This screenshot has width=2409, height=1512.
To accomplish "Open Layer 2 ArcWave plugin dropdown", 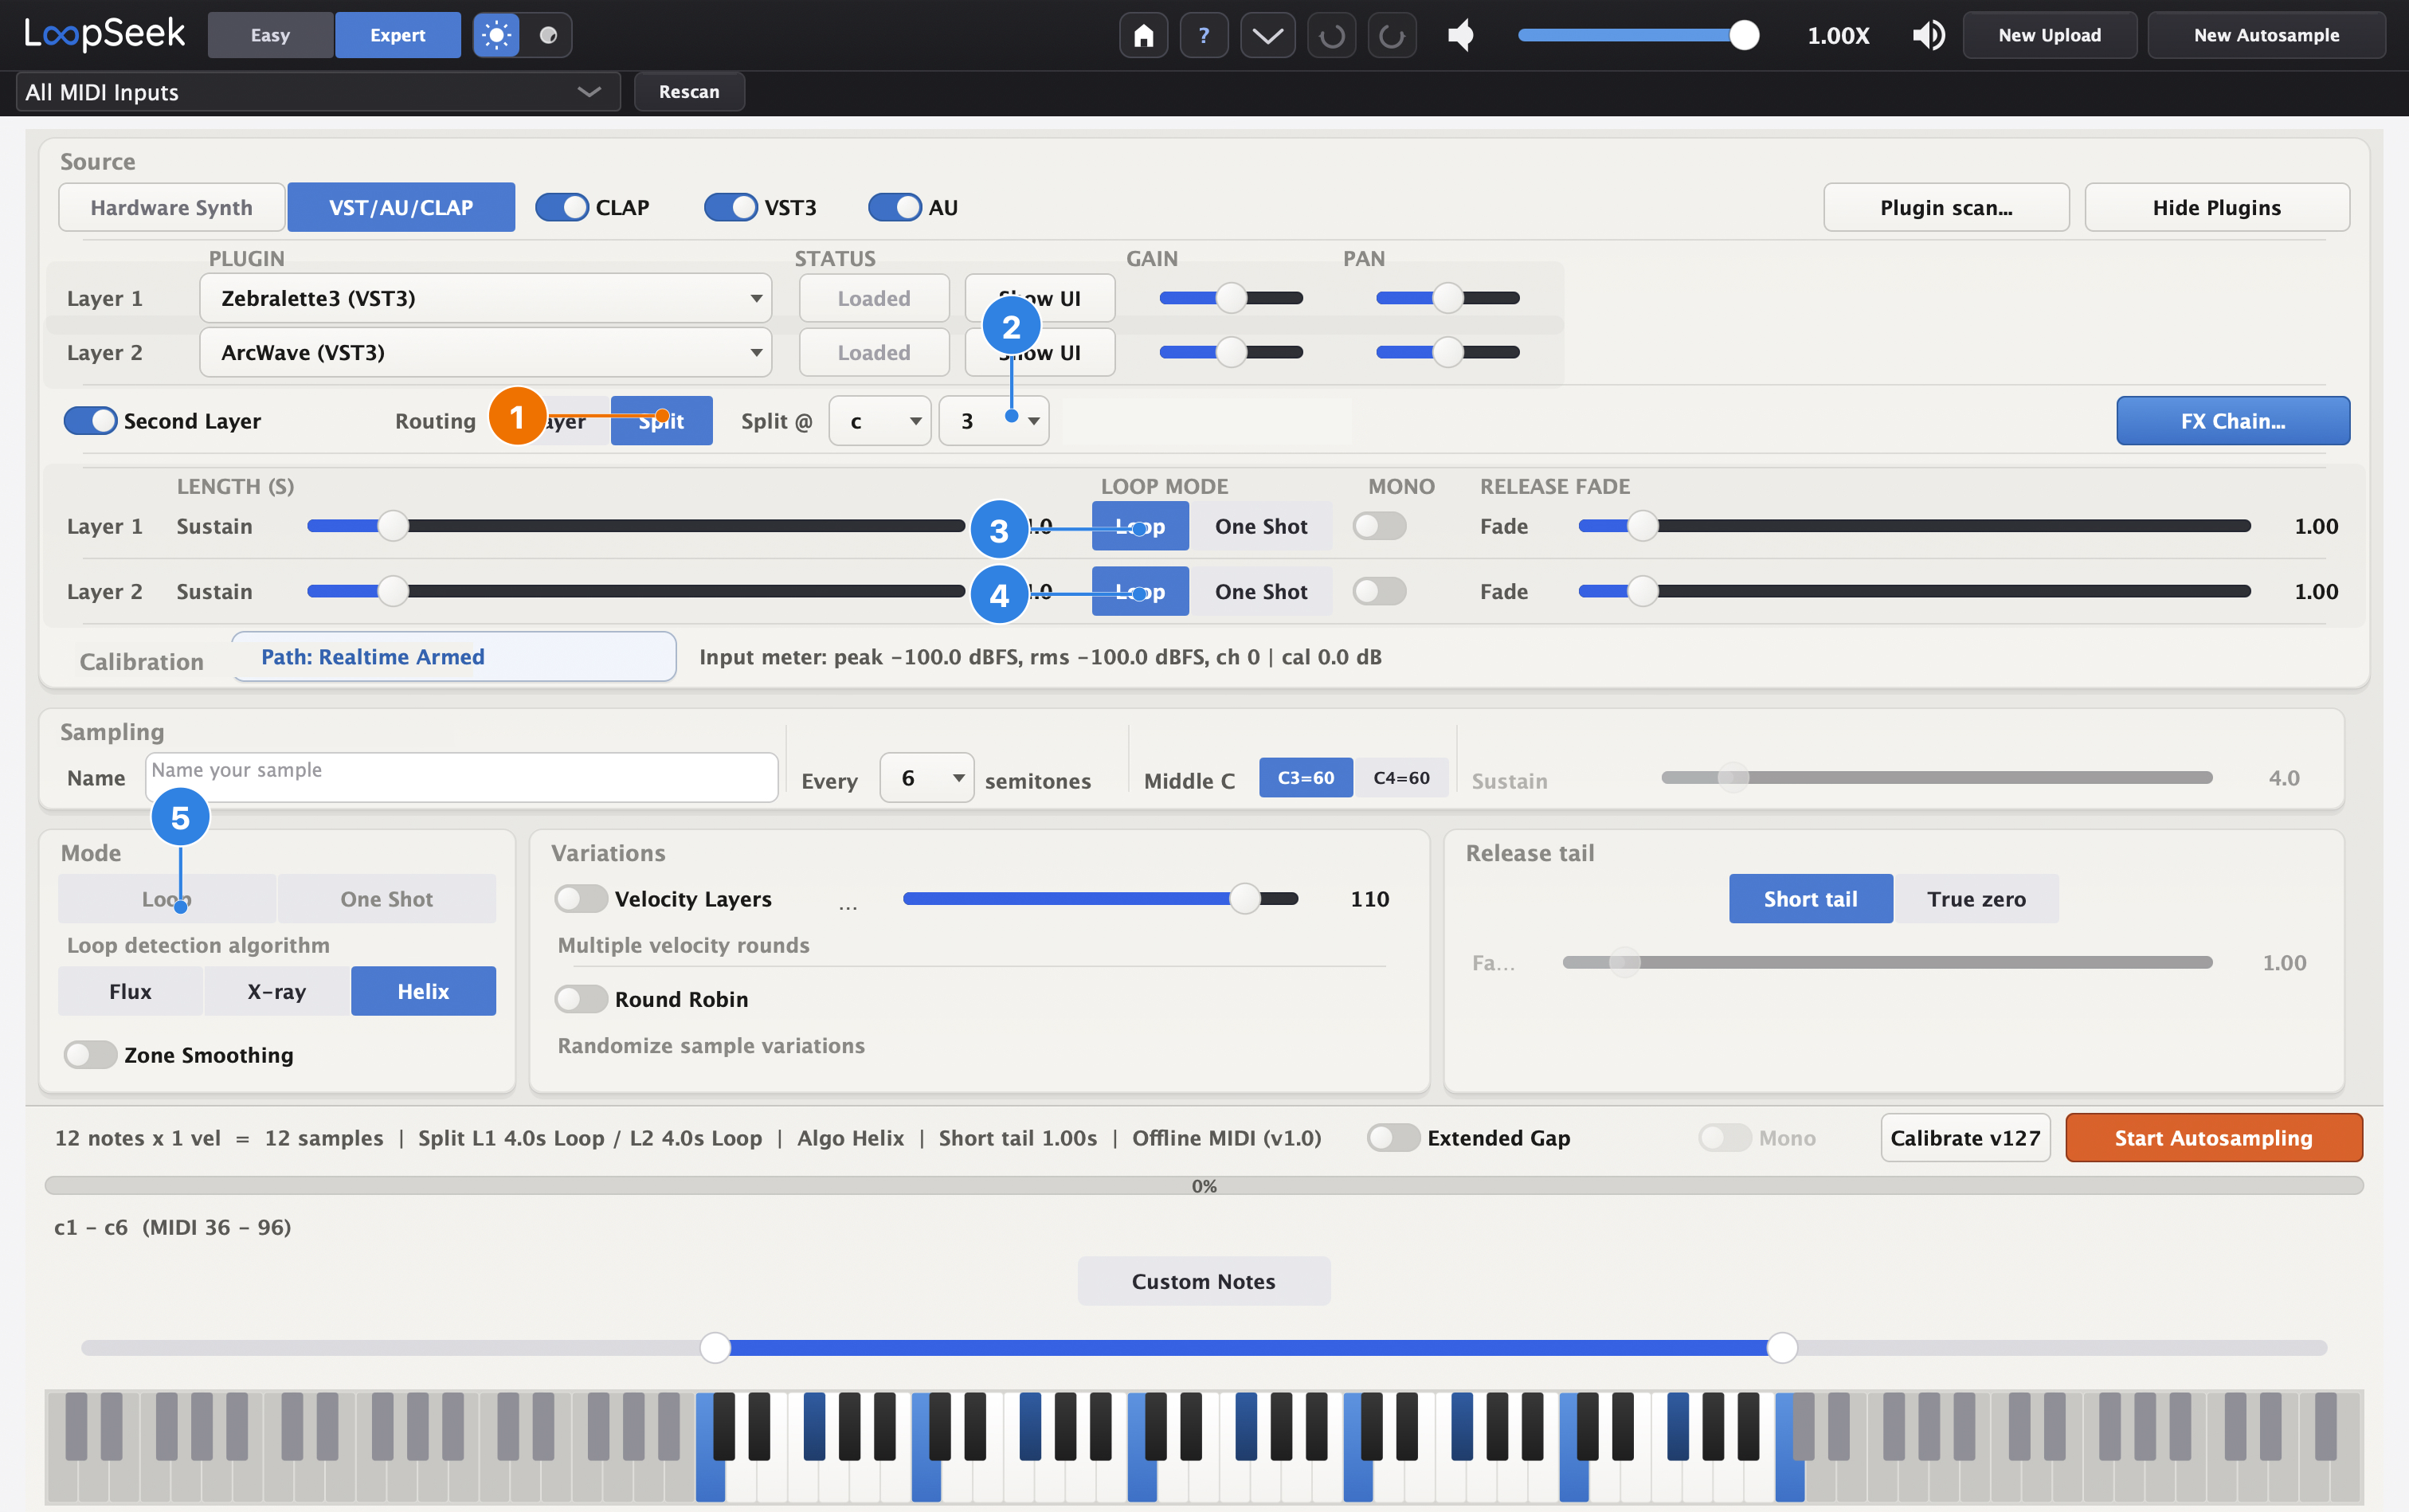I will (x=486, y=352).
